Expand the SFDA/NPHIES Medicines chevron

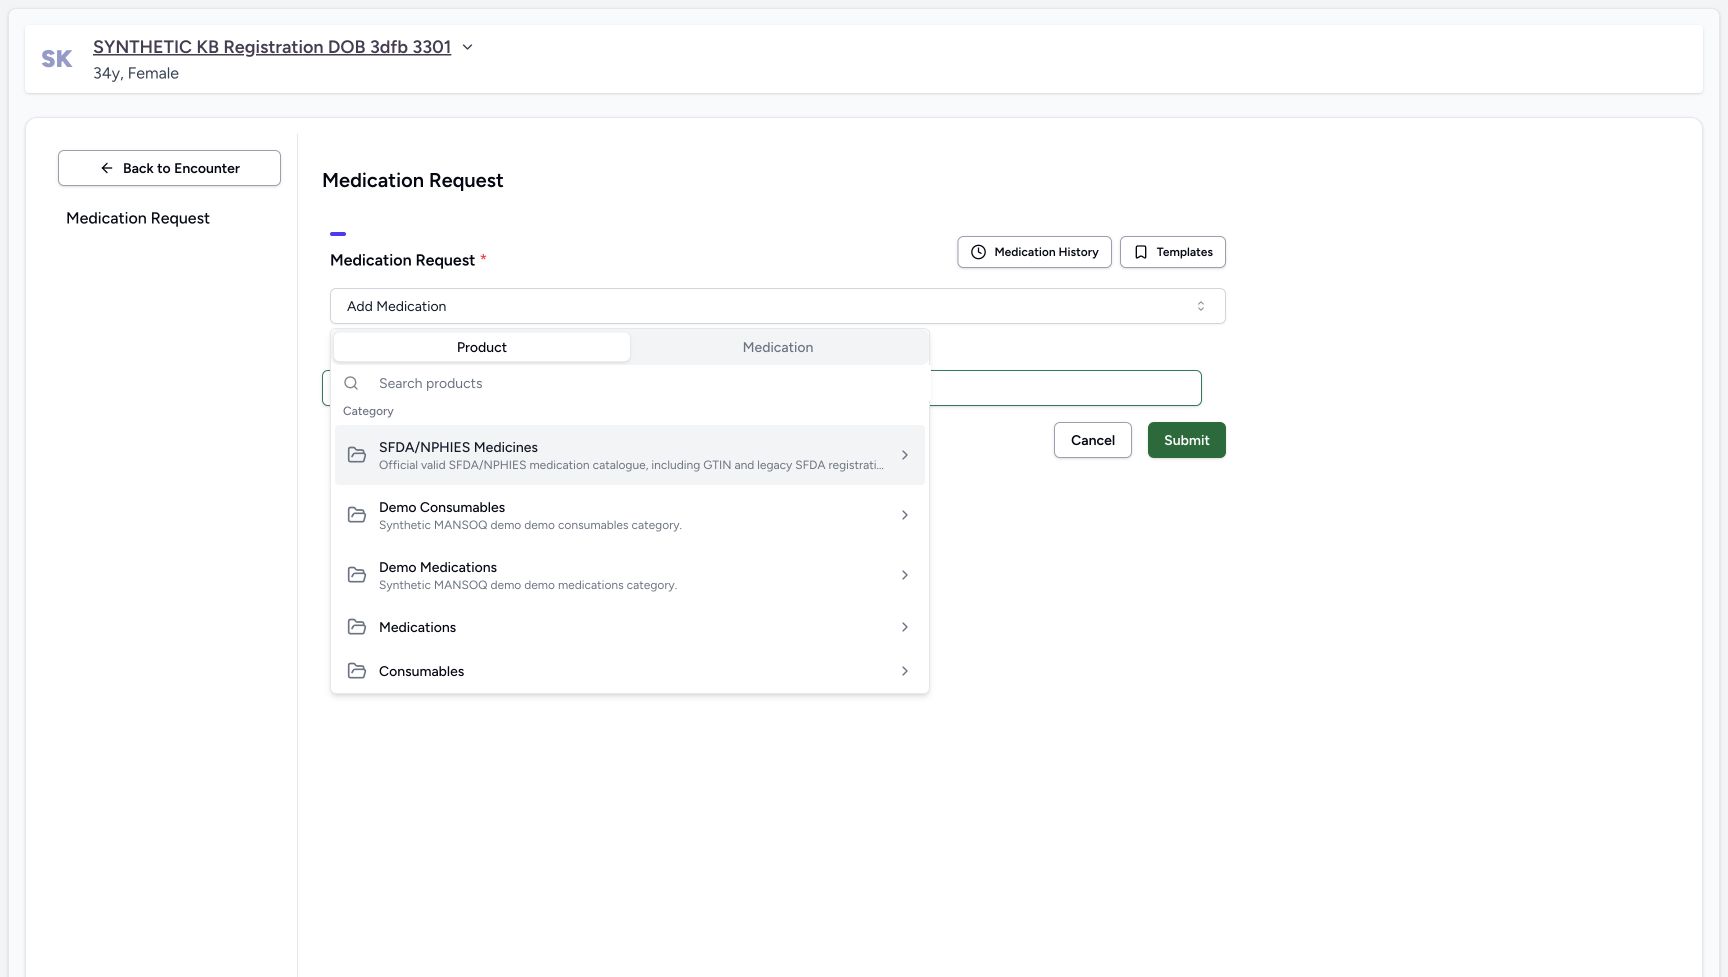click(905, 455)
